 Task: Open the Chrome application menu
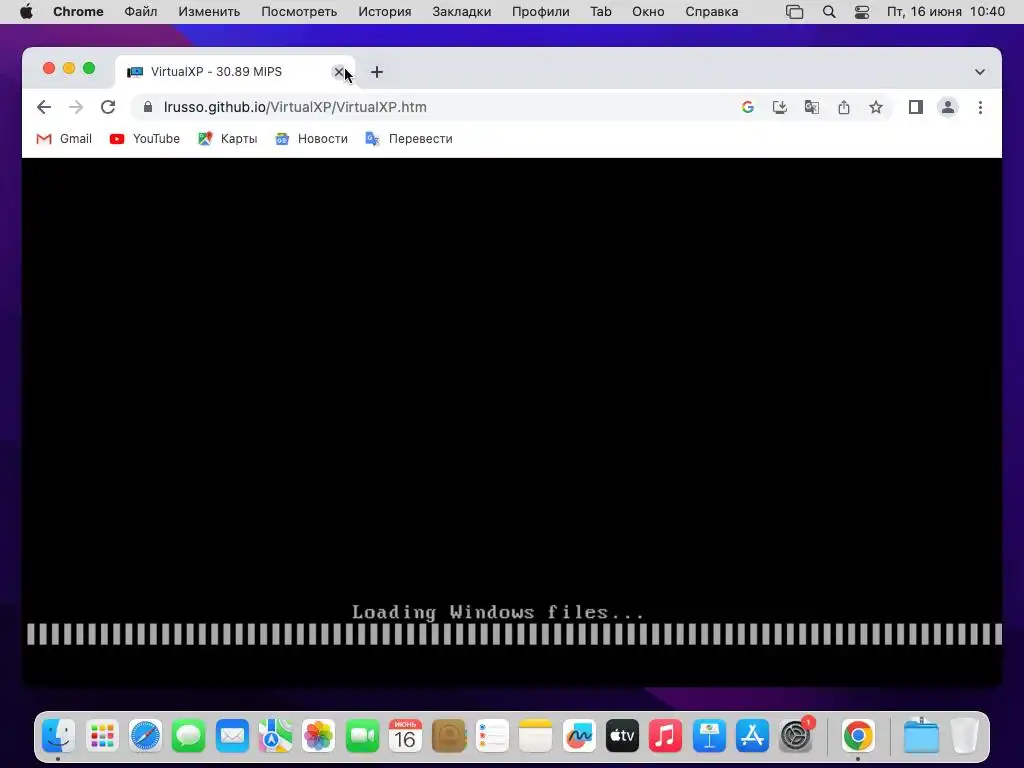tap(78, 12)
